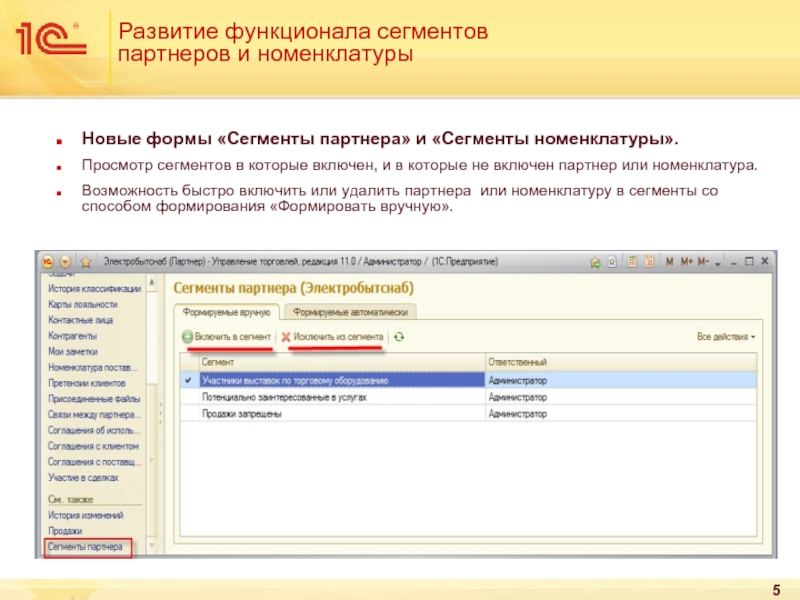Click the red Exclude from segment icon
Screen dimensions: 800x600
286,338
